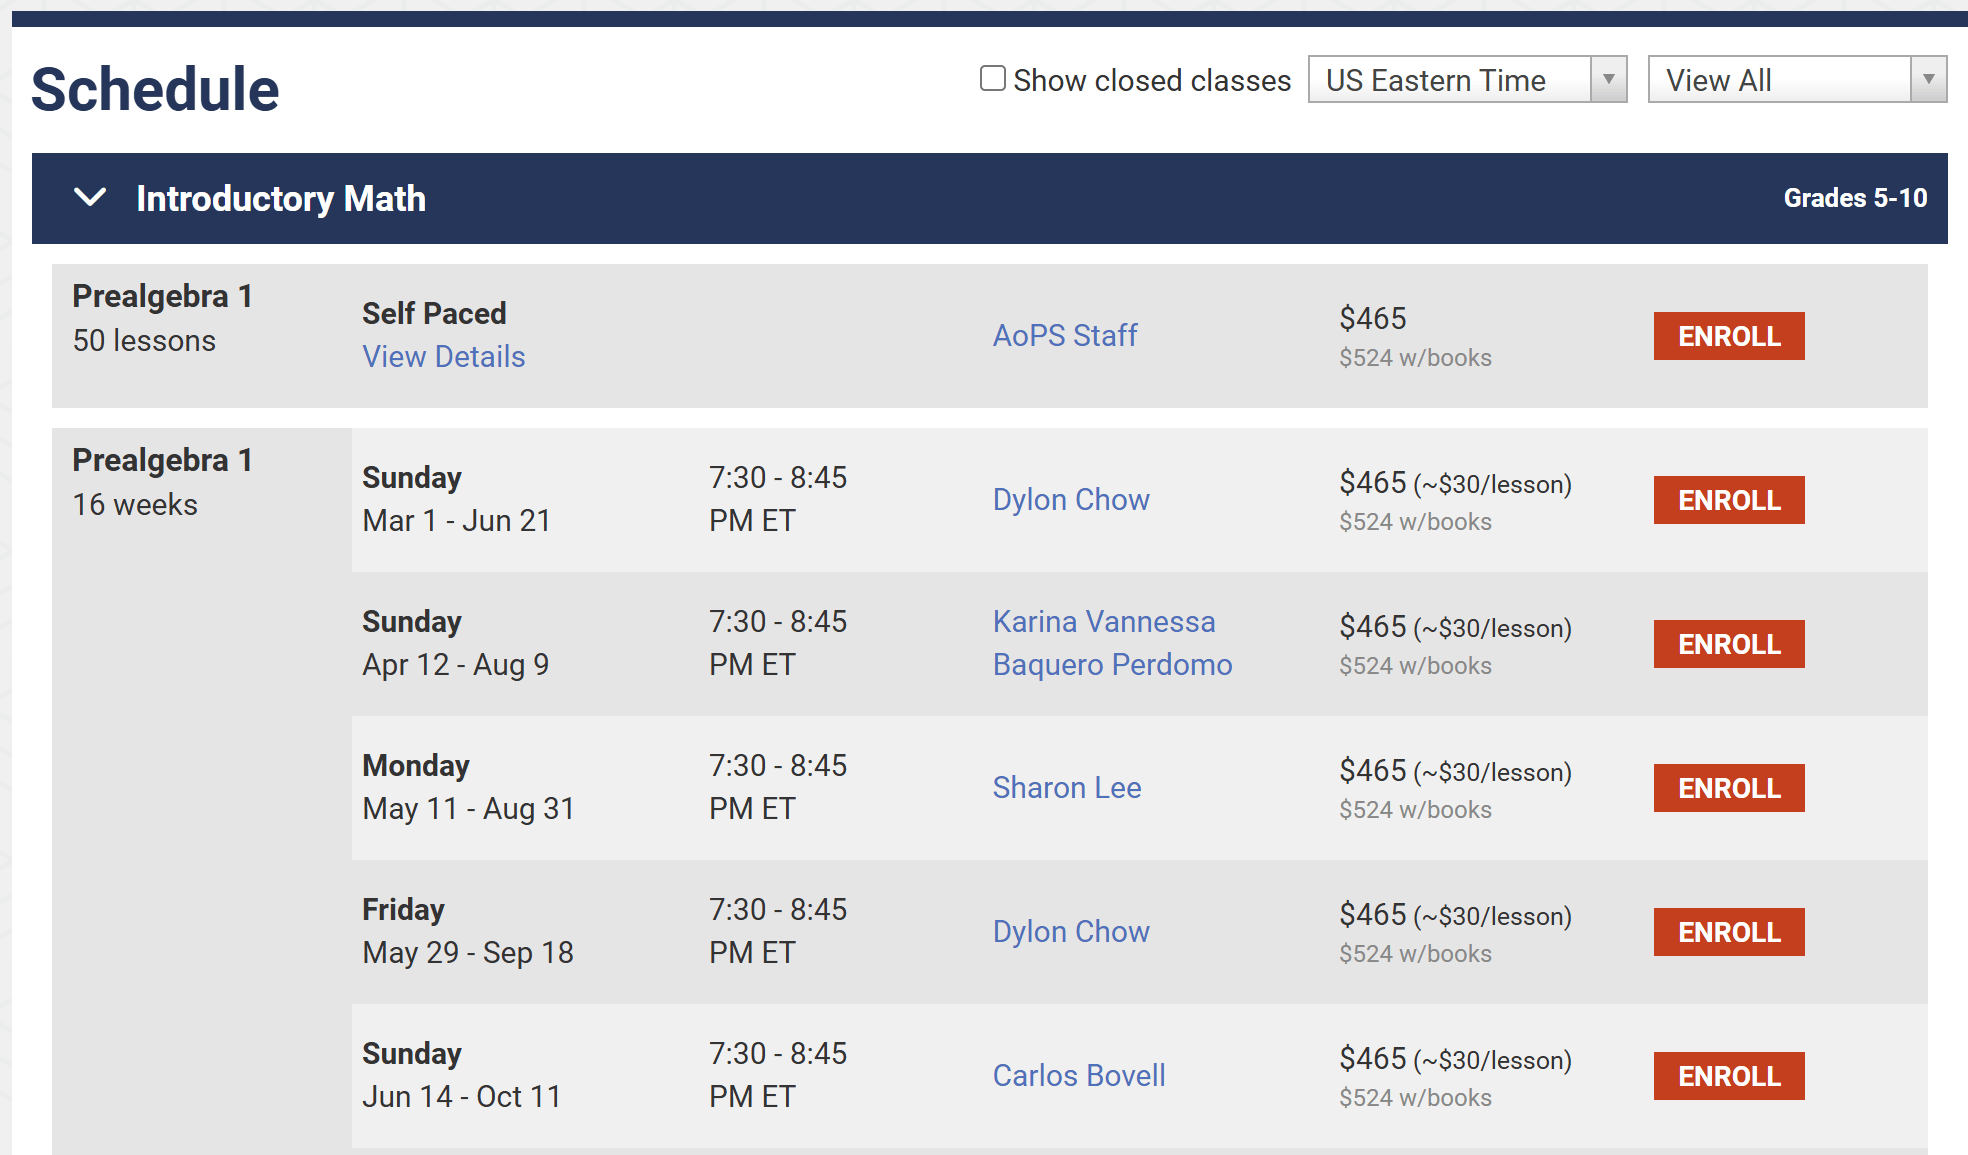This screenshot has height=1155, width=1968.
Task: Enroll in the Jun 14 - Oct 11 class
Action: 1728,1076
